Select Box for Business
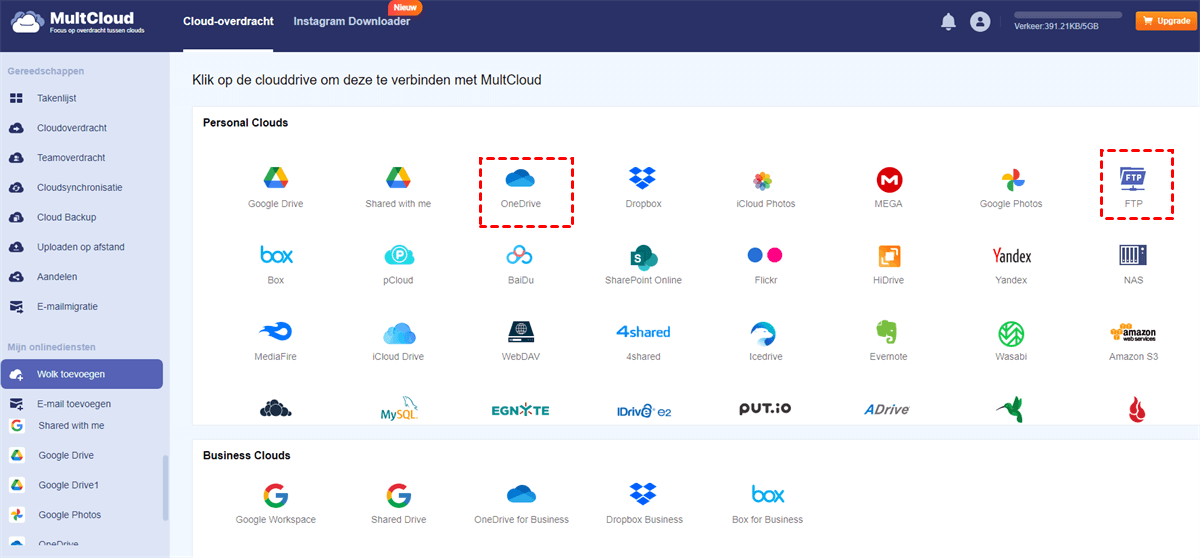The height and width of the screenshot is (558, 1200). pyautogui.click(x=767, y=503)
